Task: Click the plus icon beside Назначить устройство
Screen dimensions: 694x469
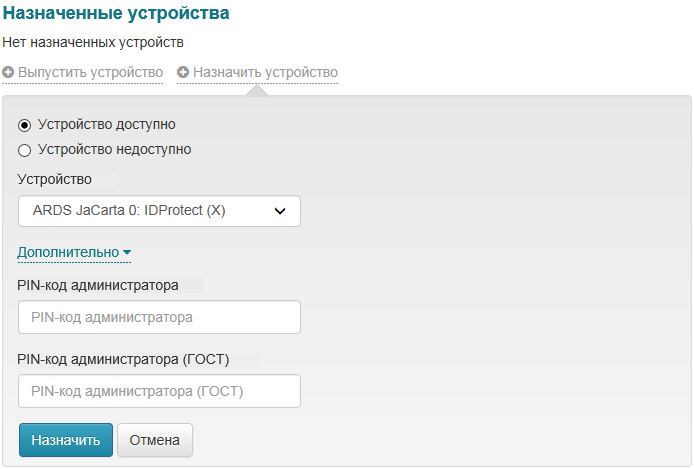Action: (184, 73)
